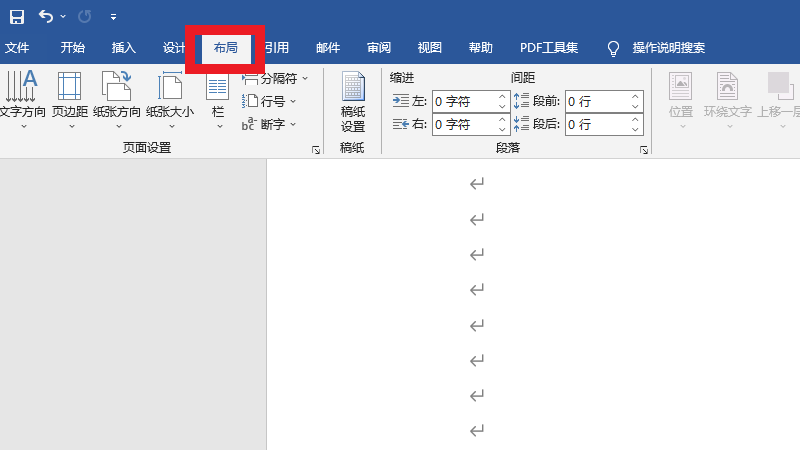This screenshot has width=800, height=450.
Task: Click the 操作说明搜索 search field
Action: (669, 48)
